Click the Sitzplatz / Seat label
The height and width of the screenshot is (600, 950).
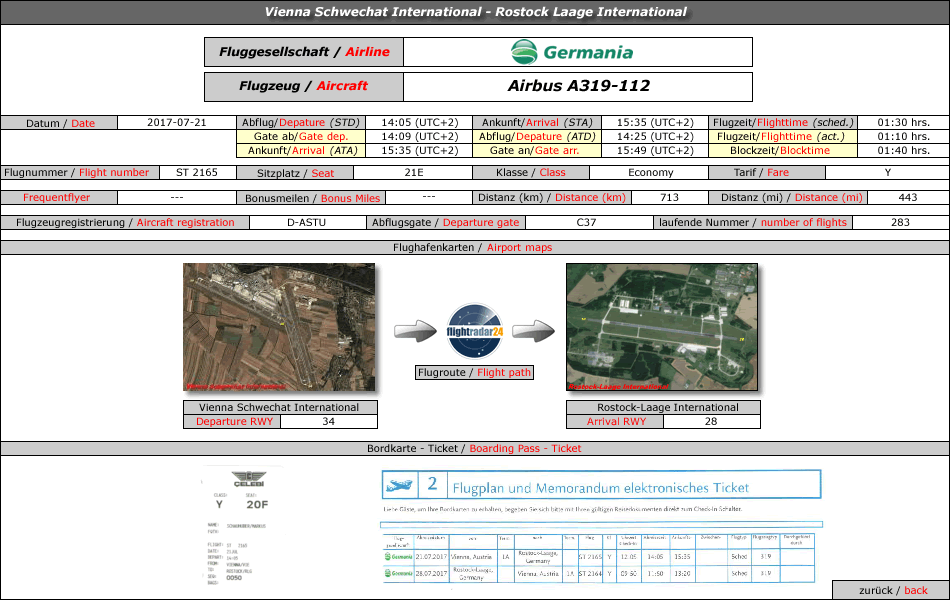(295, 173)
